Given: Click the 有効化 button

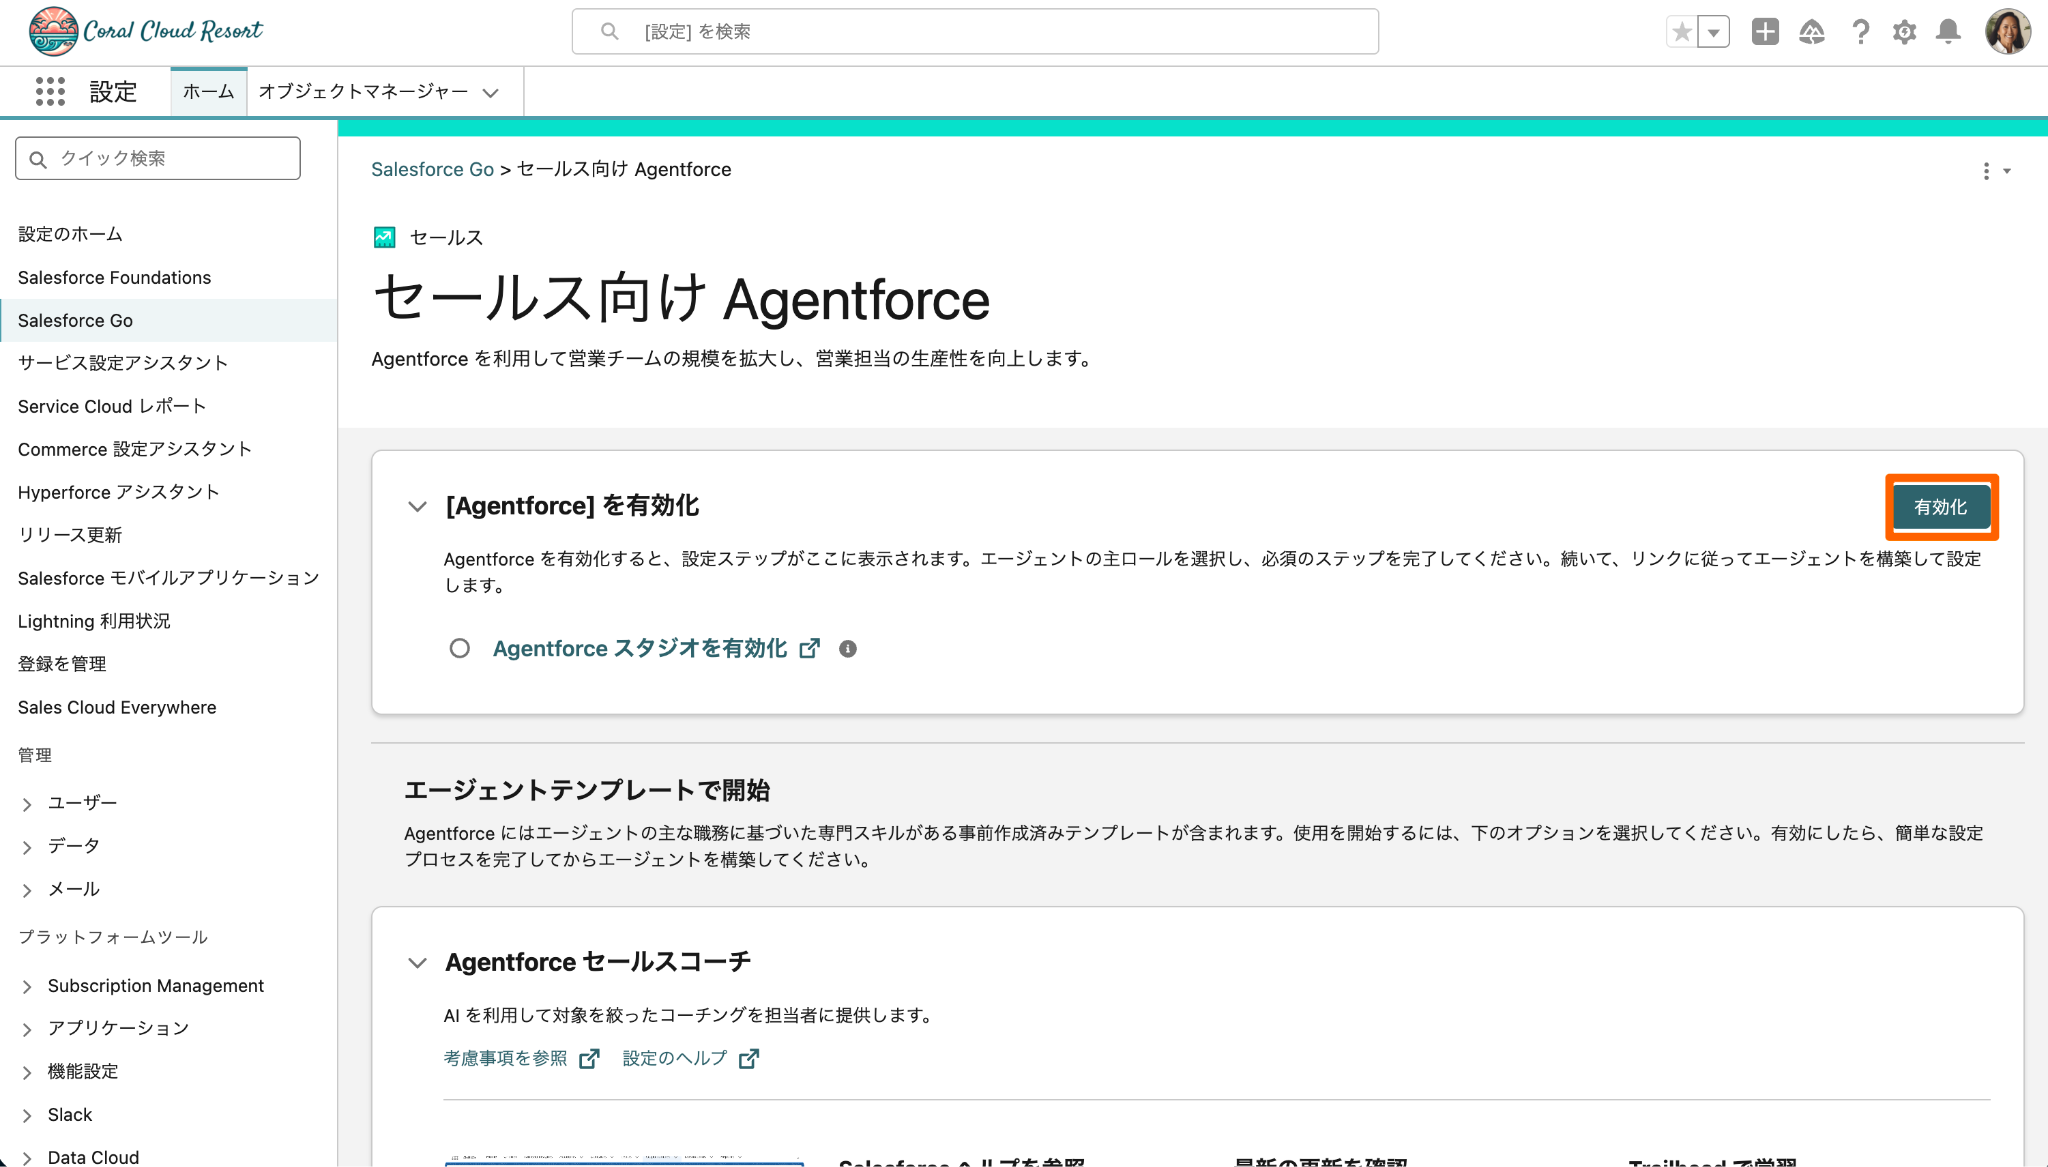Looking at the screenshot, I should click(x=1940, y=507).
